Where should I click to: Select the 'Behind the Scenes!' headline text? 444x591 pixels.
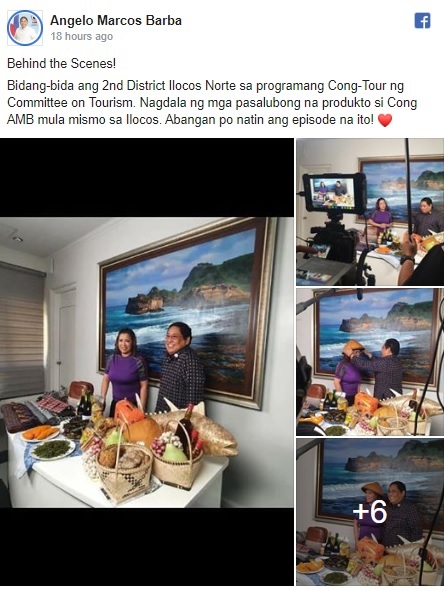61,63
